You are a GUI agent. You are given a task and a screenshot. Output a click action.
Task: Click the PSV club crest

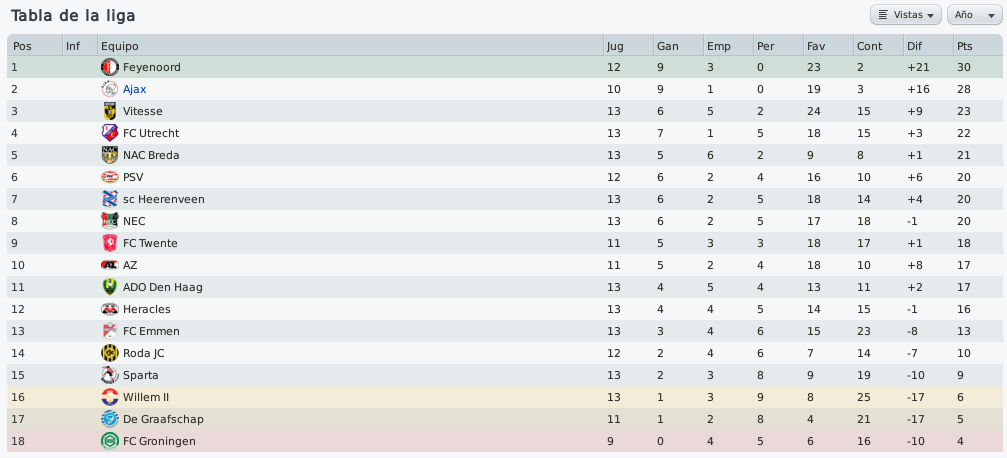pos(110,177)
